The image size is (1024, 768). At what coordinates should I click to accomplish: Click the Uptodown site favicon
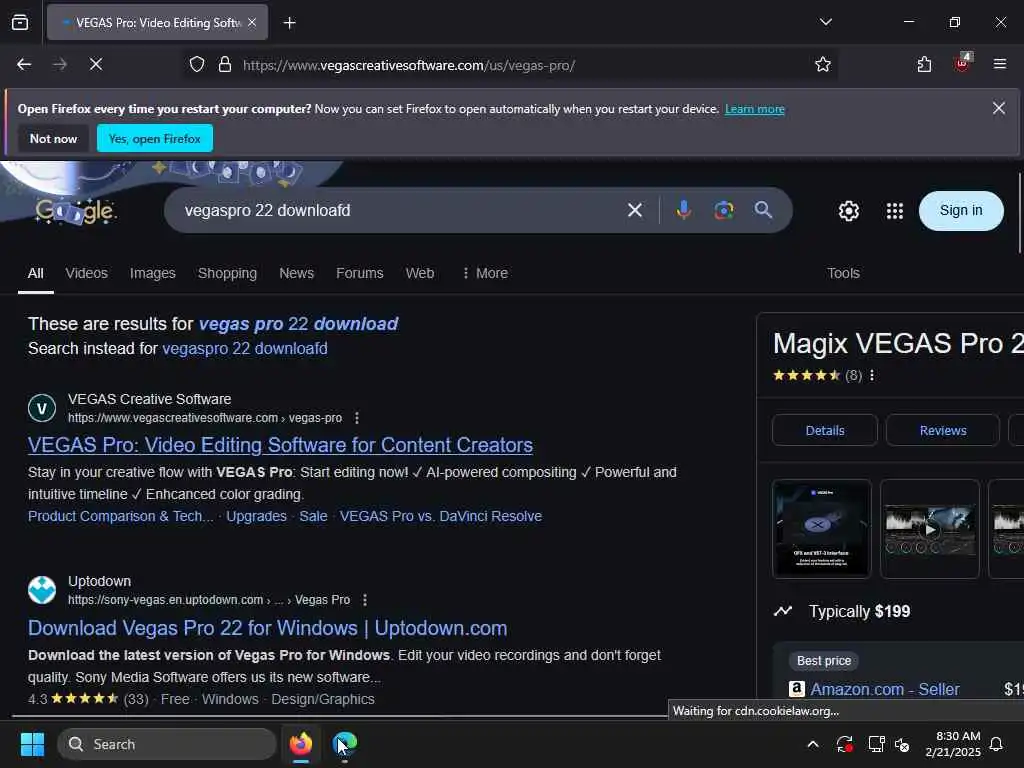(42, 590)
